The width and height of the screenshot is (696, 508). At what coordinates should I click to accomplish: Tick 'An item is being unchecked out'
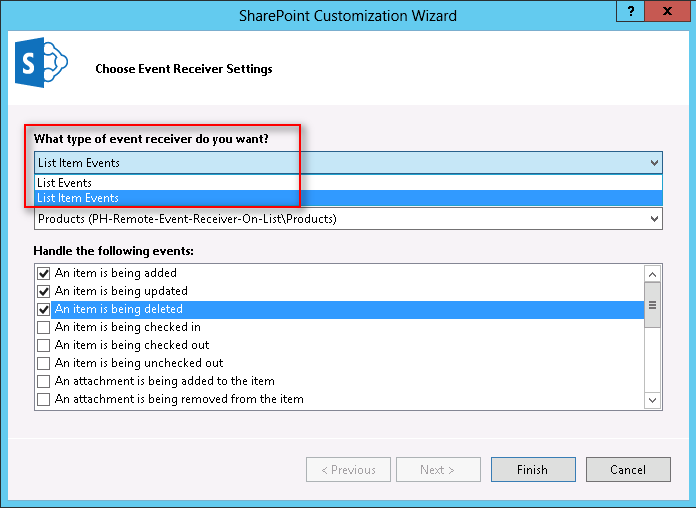click(44, 363)
